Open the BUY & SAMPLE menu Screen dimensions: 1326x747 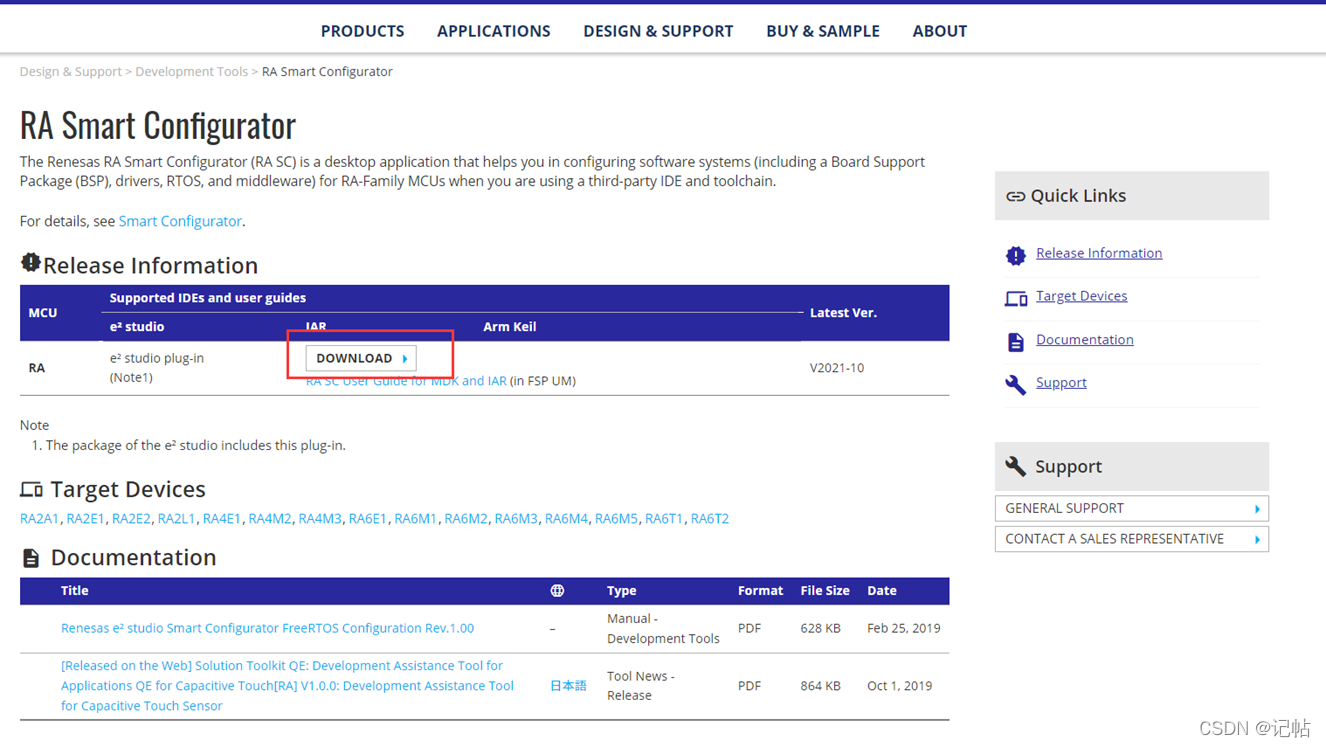point(823,31)
